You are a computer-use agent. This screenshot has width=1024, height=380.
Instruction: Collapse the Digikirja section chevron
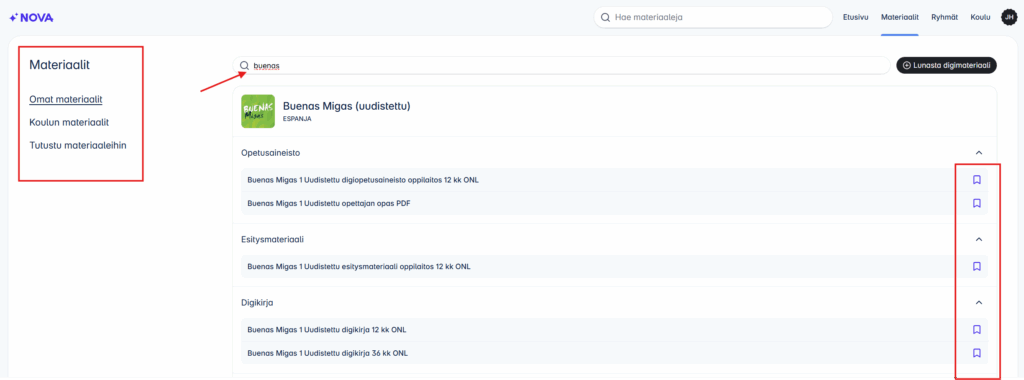tap(978, 303)
